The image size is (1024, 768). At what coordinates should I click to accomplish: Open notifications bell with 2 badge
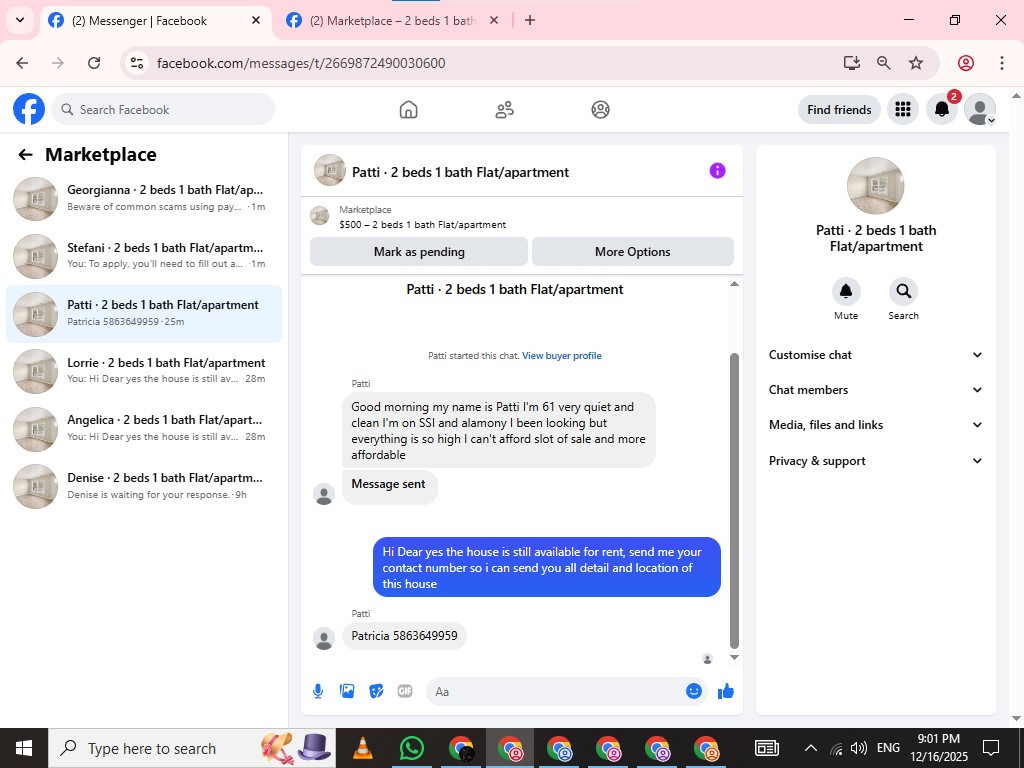click(942, 109)
